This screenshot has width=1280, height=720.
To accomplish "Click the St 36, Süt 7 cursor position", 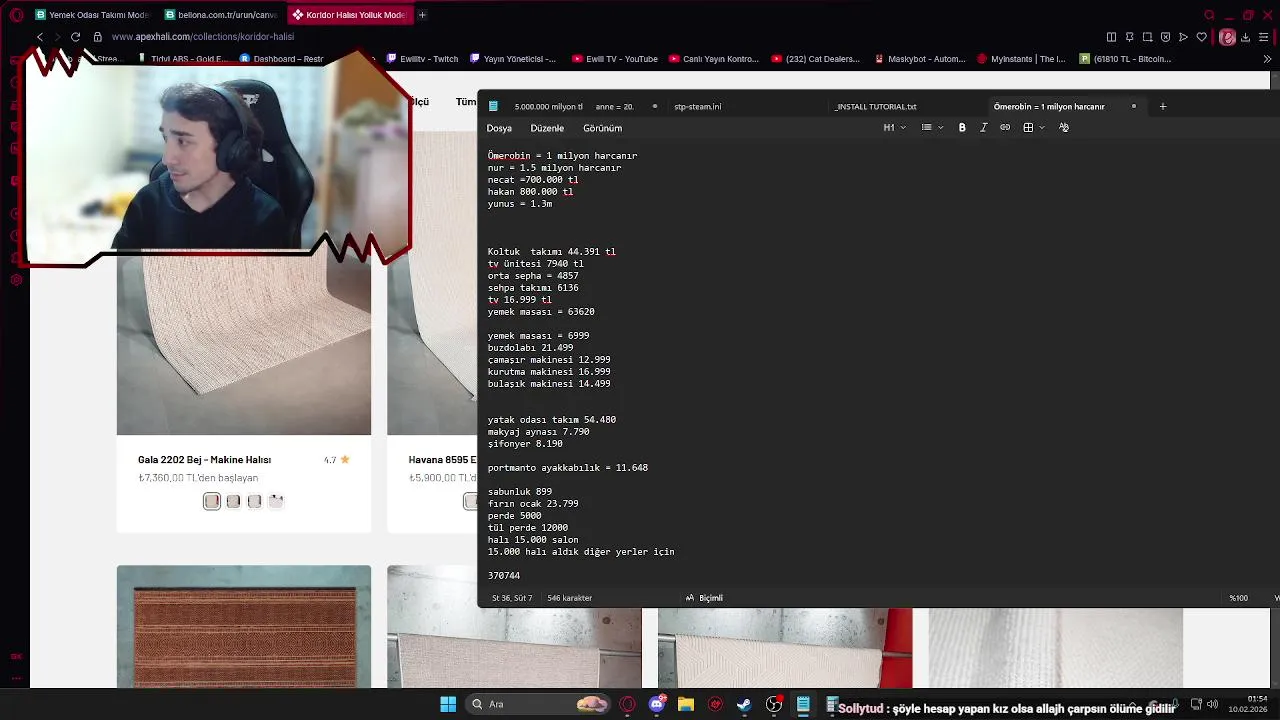I will click(x=510, y=598).
